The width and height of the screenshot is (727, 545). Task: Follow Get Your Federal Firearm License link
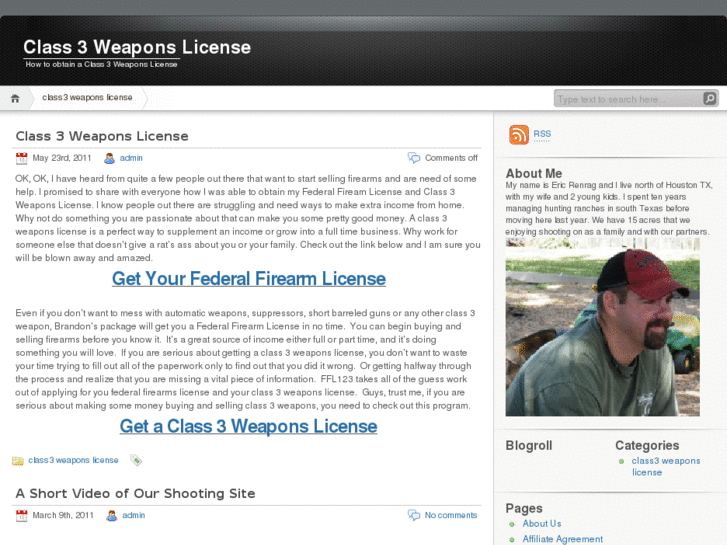pos(249,279)
